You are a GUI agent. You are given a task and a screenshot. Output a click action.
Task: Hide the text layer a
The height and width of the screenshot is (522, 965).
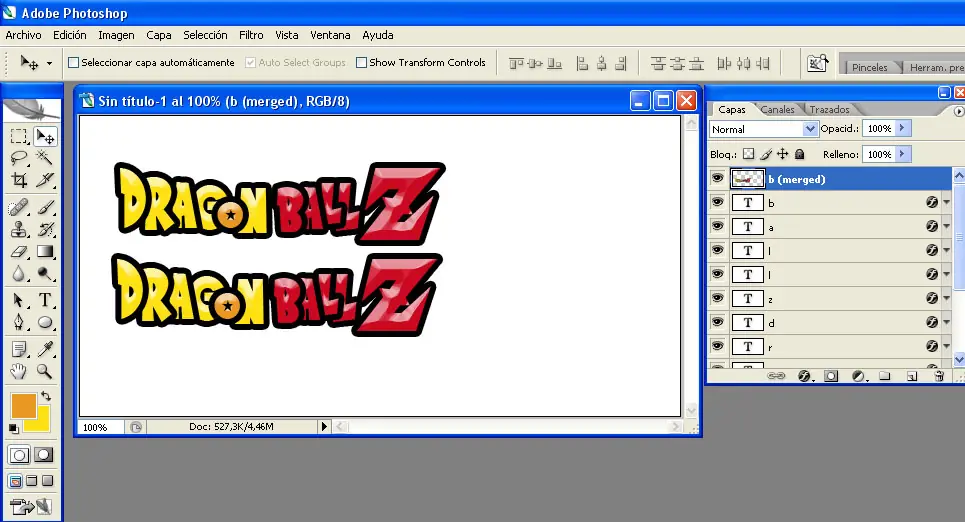coord(718,227)
